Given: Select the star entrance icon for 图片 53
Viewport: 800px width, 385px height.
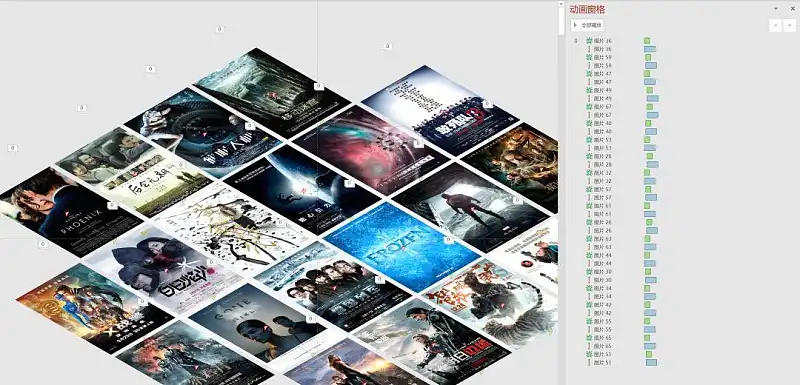Looking at the screenshot, I should point(589,140).
